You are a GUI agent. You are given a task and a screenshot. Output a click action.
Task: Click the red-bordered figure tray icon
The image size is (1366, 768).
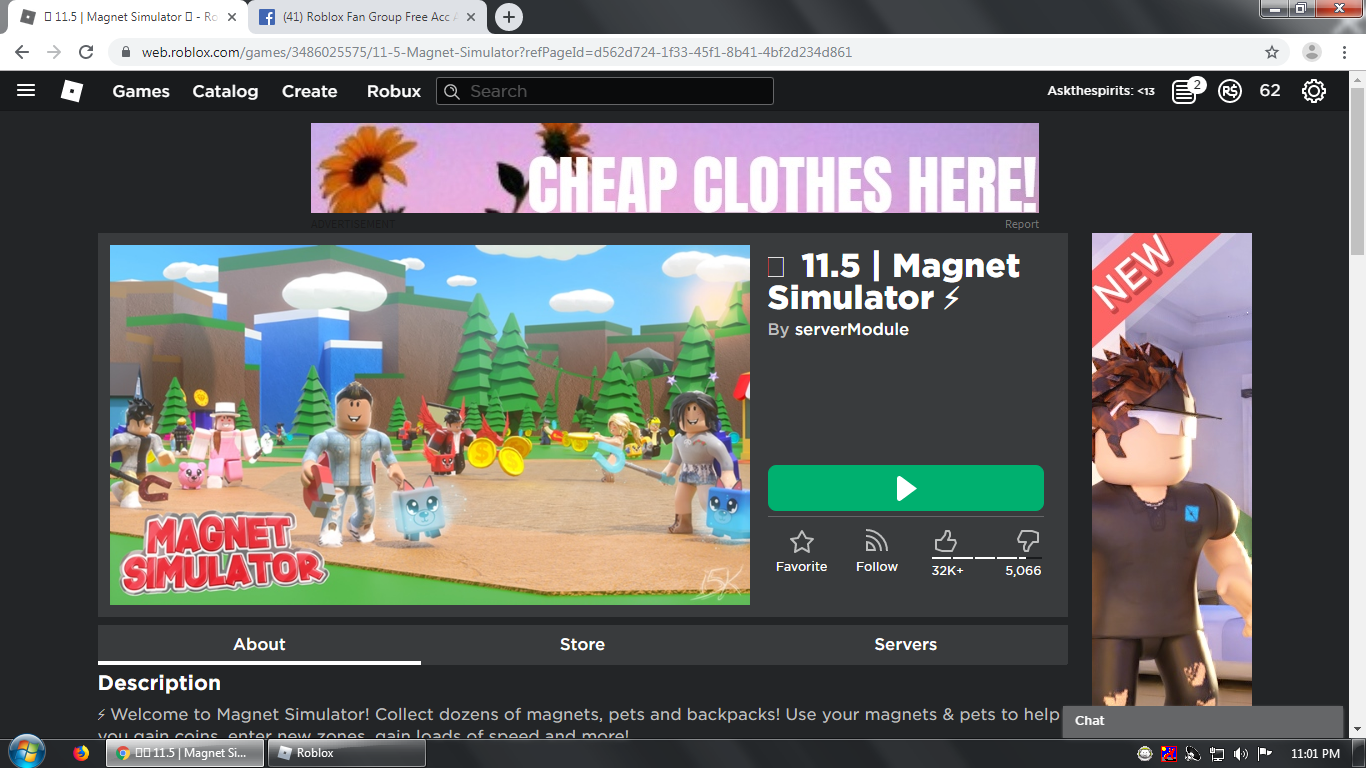(x=1169, y=753)
